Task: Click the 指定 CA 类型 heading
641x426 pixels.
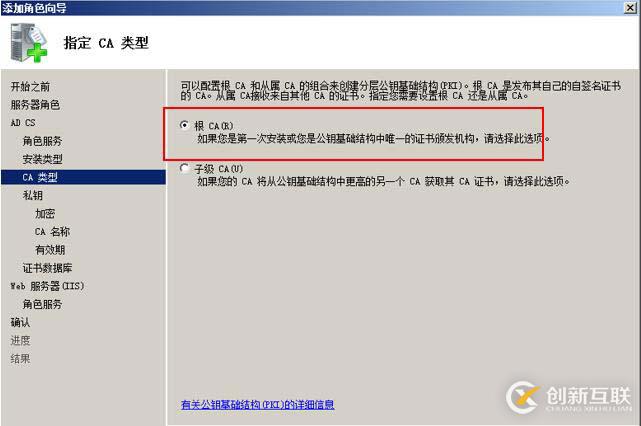Action: click(x=106, y=43)
